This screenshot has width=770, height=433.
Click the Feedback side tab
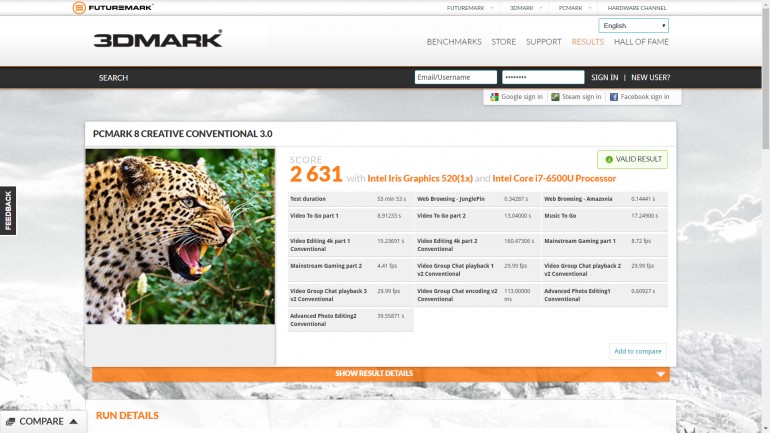point(8,211)
